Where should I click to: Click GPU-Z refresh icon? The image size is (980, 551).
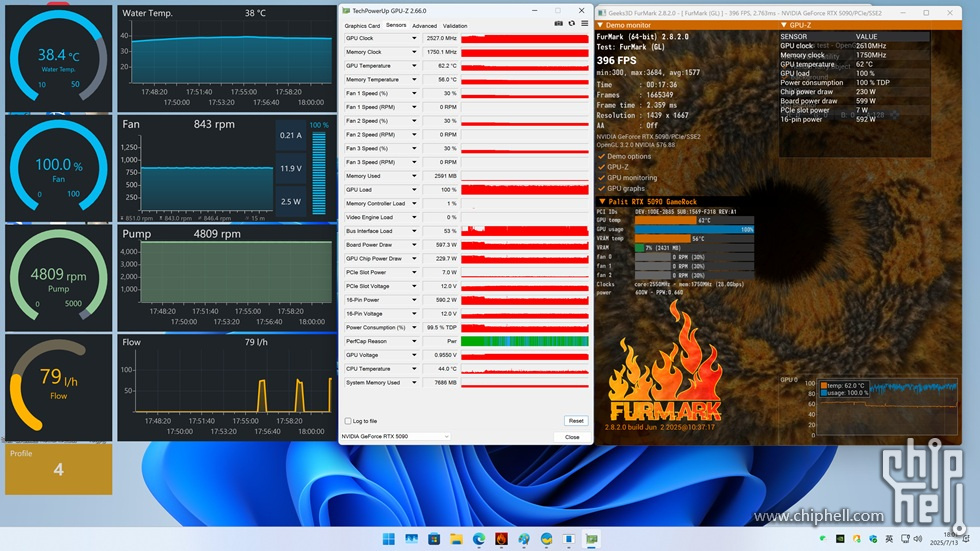pyautogui.click(x=571, y=24)
